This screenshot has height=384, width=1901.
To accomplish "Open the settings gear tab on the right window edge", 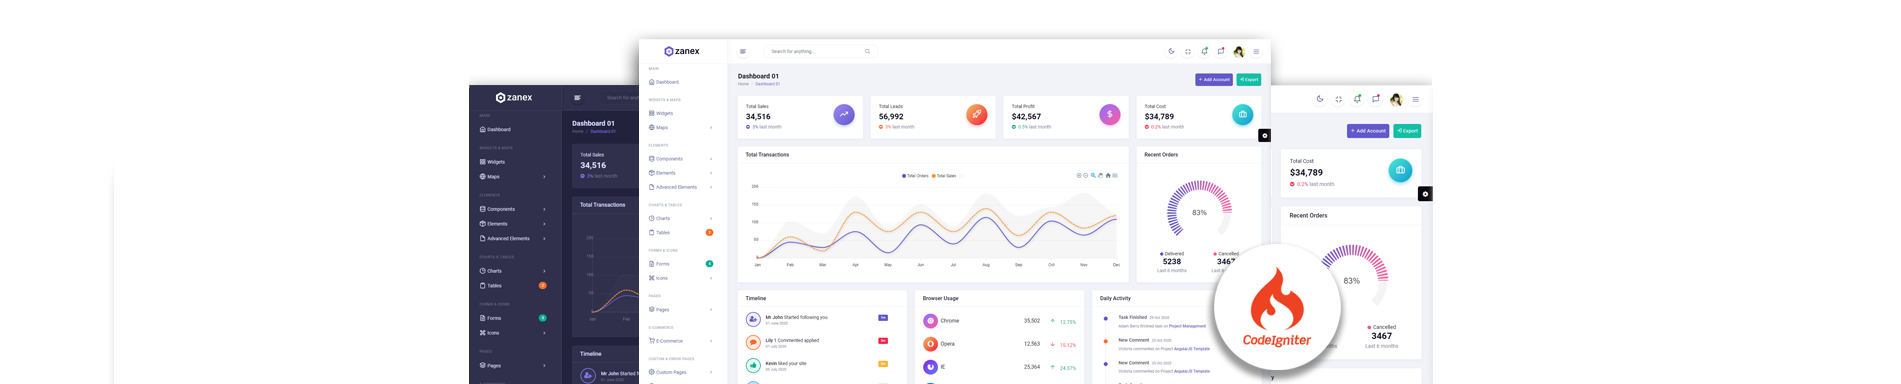I will 1425,194.
